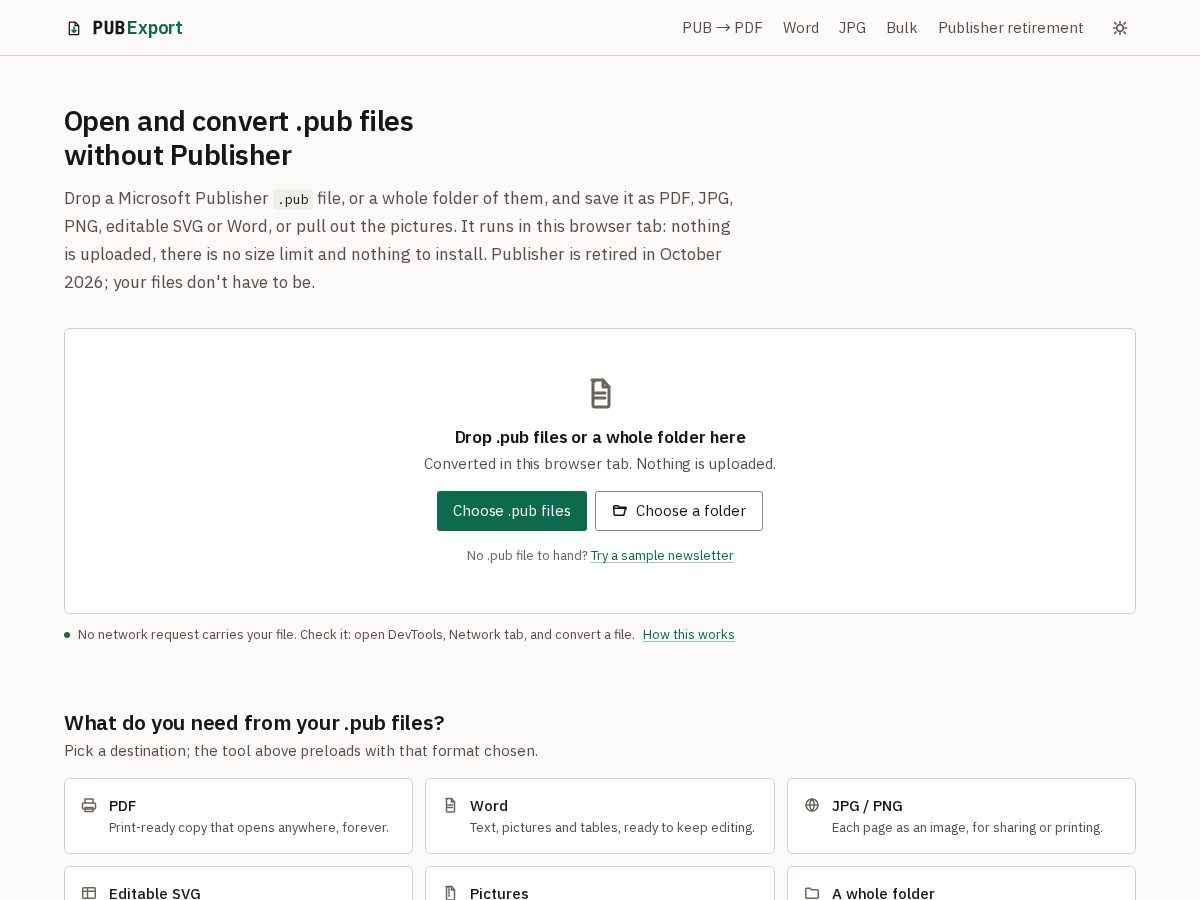The width and height of the screenshot is (1200, 900).
Task: Click the PUBExport logo icon
Action: 74,28
